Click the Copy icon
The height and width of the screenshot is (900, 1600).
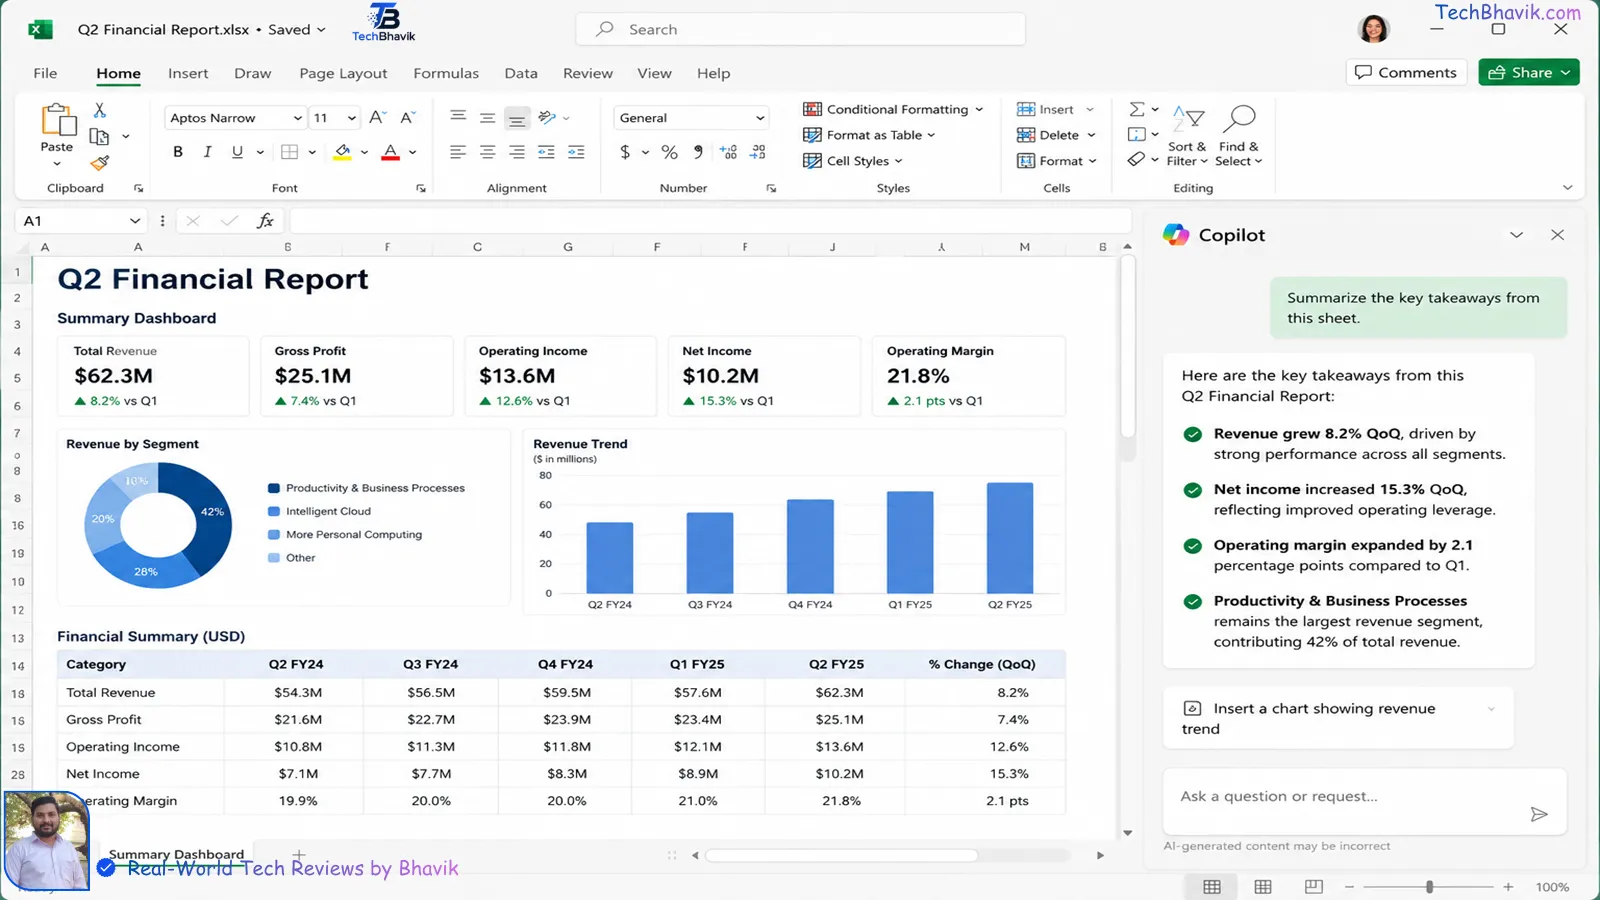[99, 136]
